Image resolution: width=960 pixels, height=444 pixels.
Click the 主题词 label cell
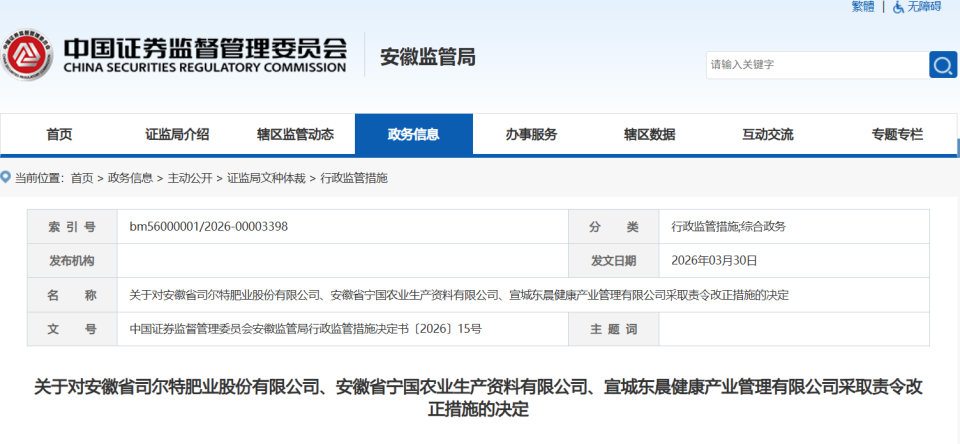(613, 329)
